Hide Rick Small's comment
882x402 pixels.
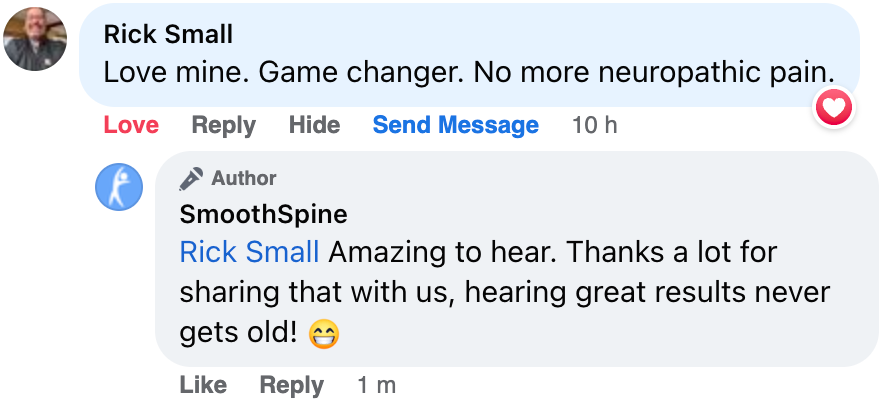[x=314, y=125]
